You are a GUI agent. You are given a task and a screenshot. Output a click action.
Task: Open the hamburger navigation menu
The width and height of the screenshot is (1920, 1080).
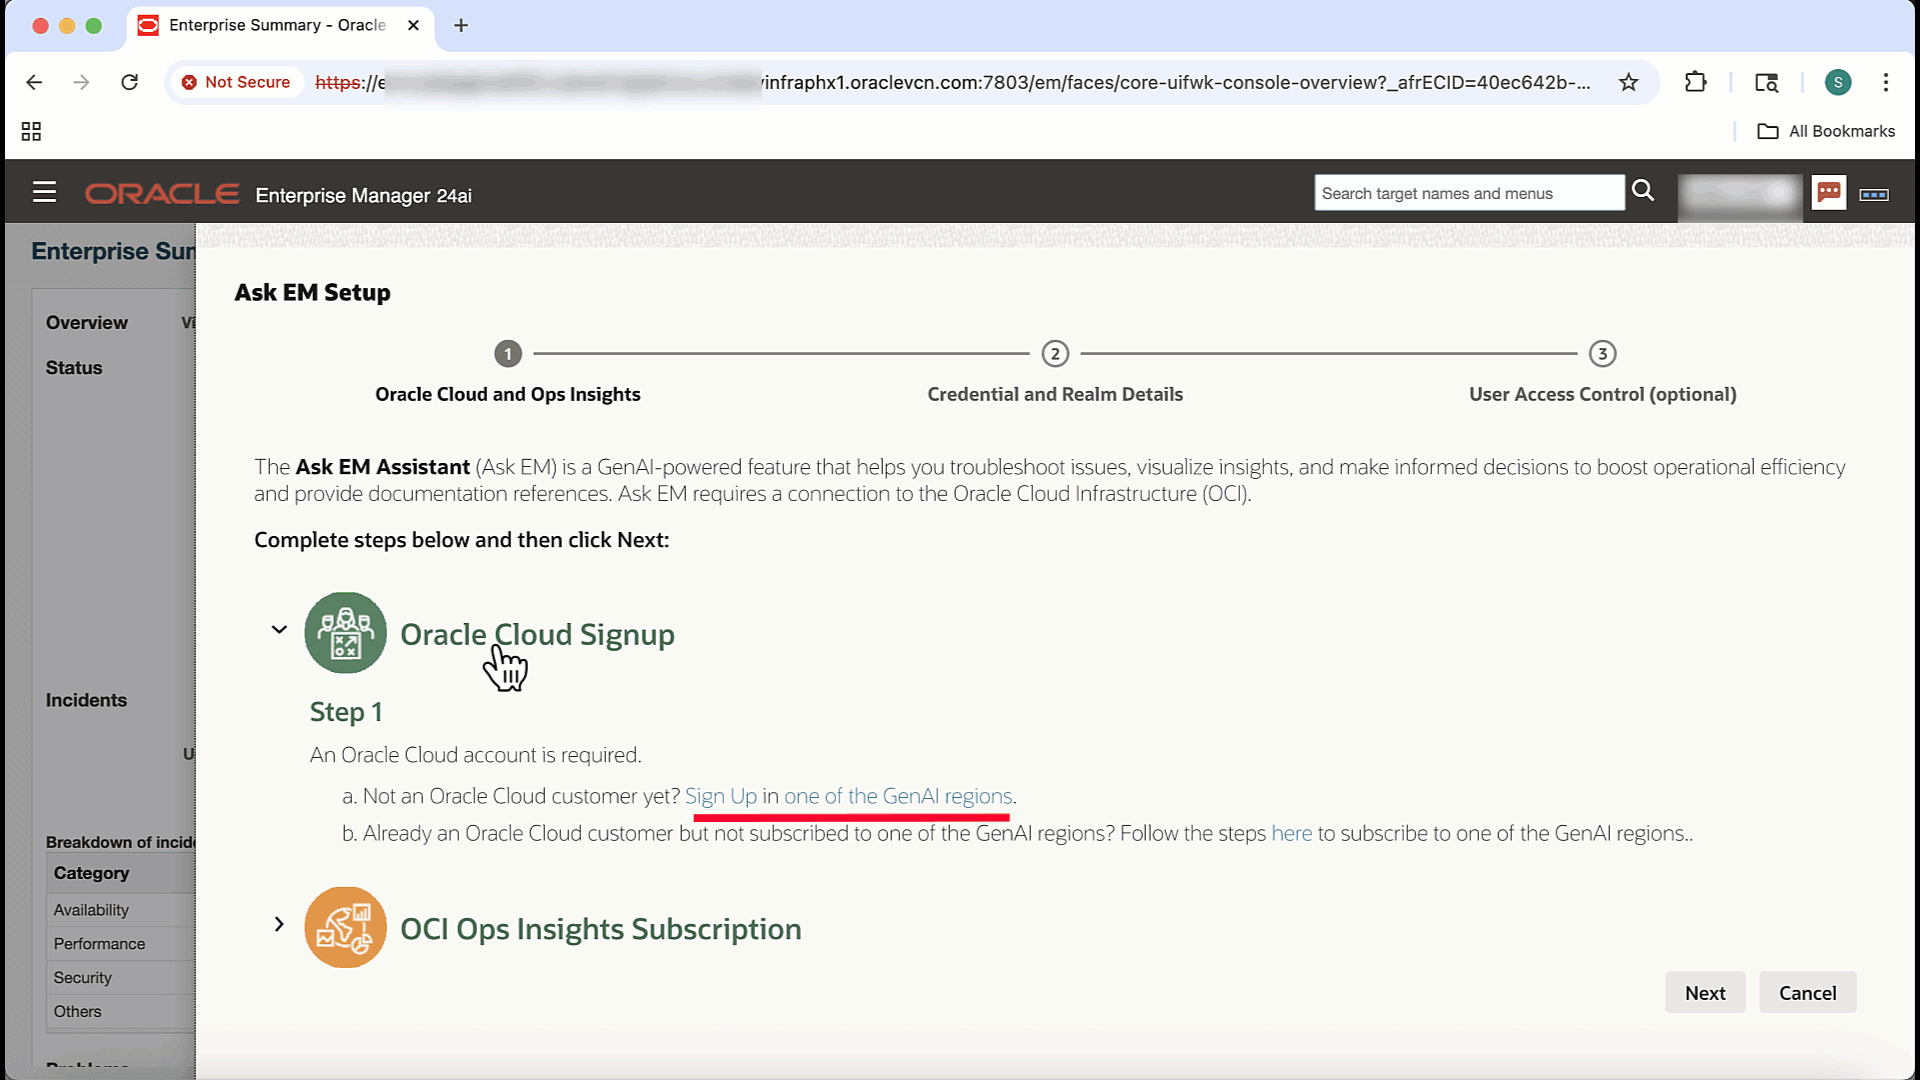point(44,192)
